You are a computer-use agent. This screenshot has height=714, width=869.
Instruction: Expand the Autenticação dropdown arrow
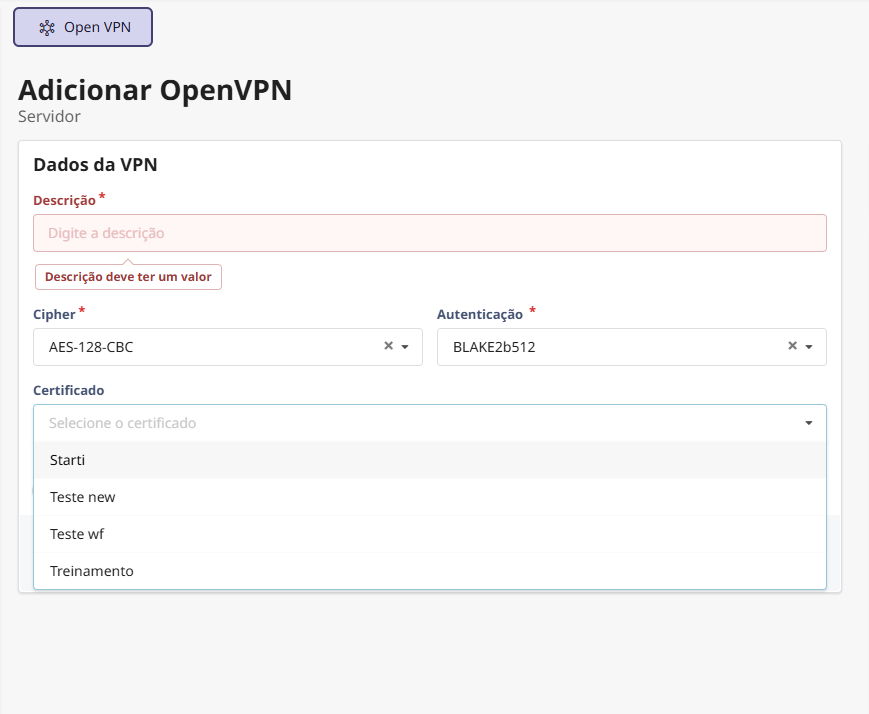click(809, 347)
